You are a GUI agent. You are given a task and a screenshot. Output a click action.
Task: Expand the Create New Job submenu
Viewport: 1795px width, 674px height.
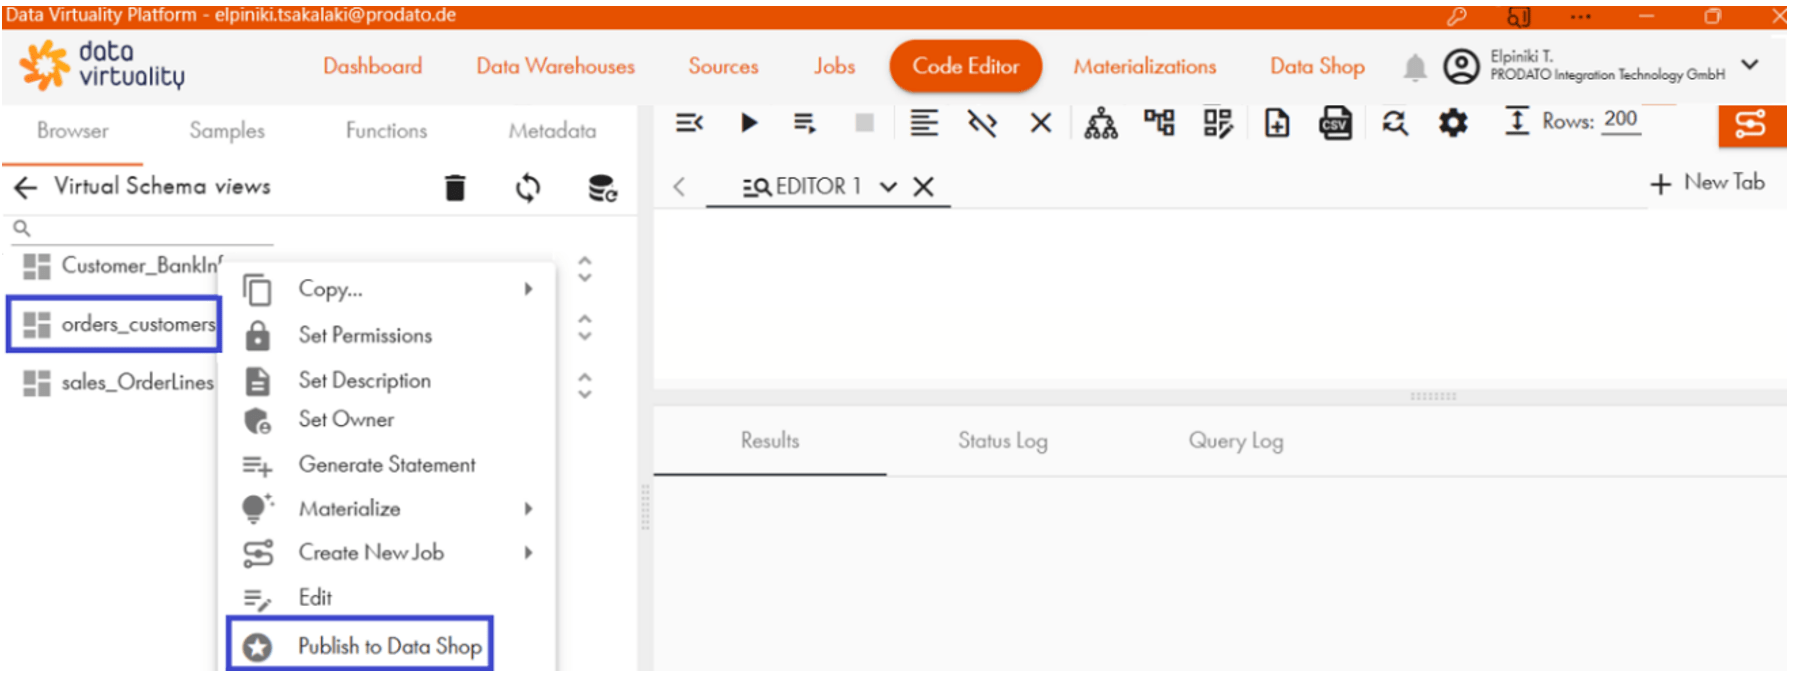pyautogui.click(x=528, y=553)
